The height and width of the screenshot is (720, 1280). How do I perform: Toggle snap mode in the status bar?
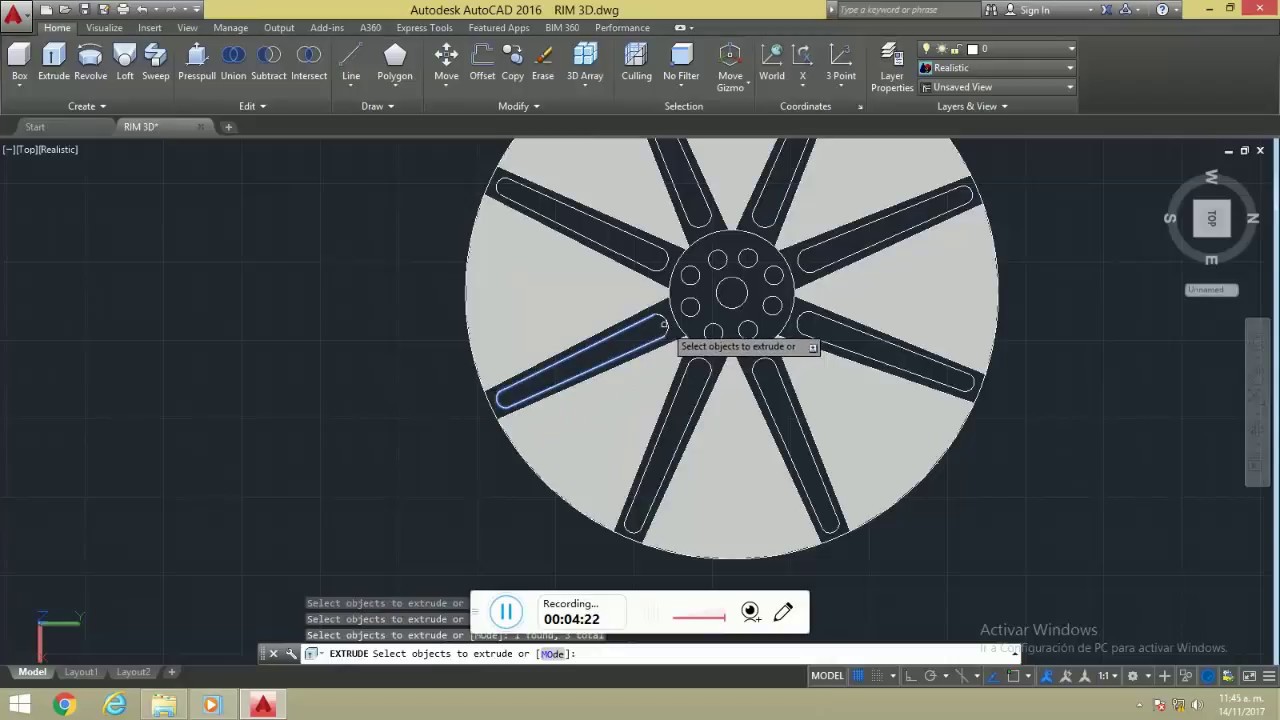879,676
